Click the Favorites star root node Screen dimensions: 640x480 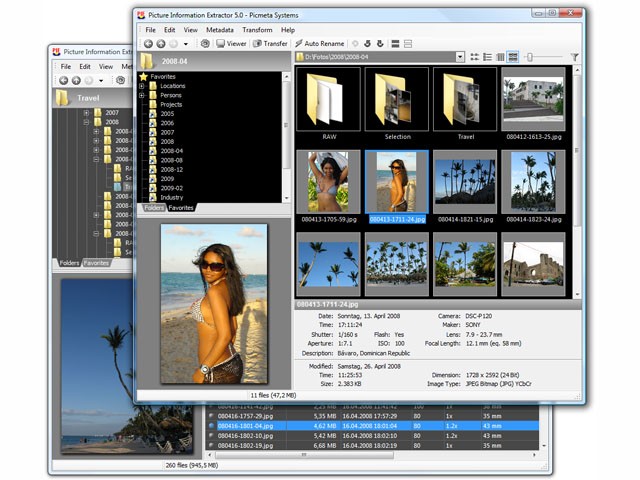pos(143,77)
